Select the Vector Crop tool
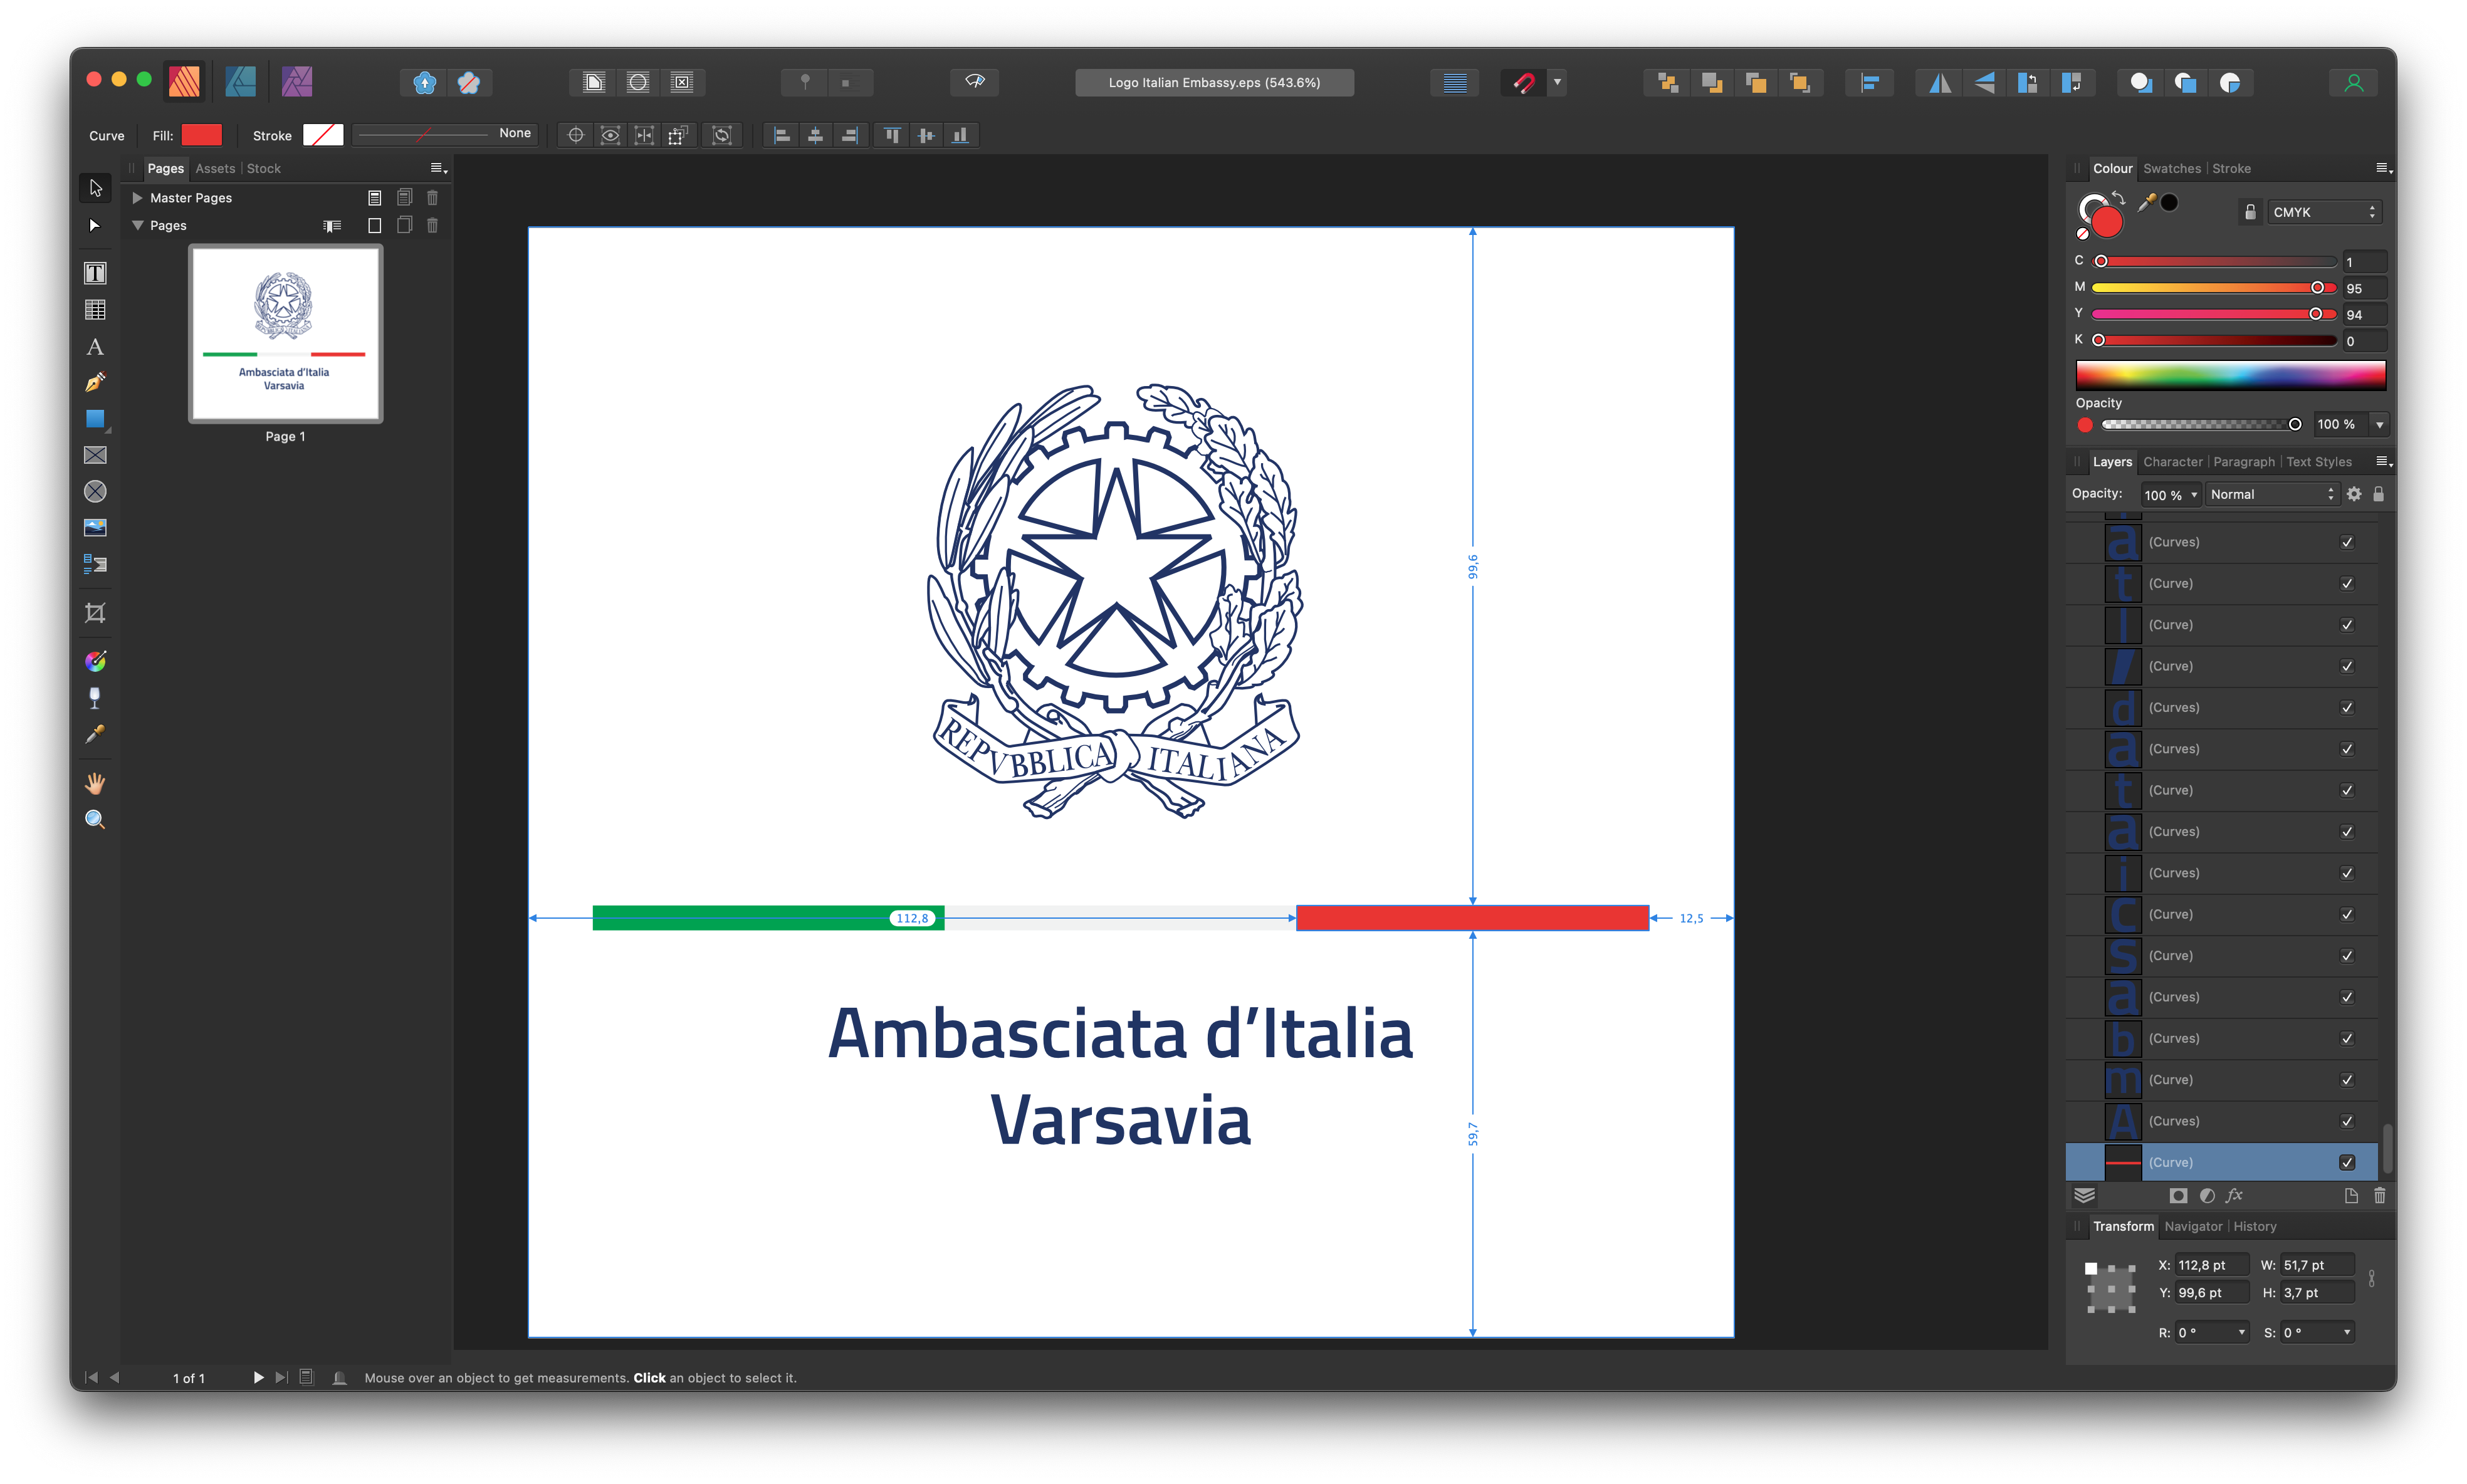Viewport: 2467px width, 1484px height. pyautogui.click(x=95, y=612)
